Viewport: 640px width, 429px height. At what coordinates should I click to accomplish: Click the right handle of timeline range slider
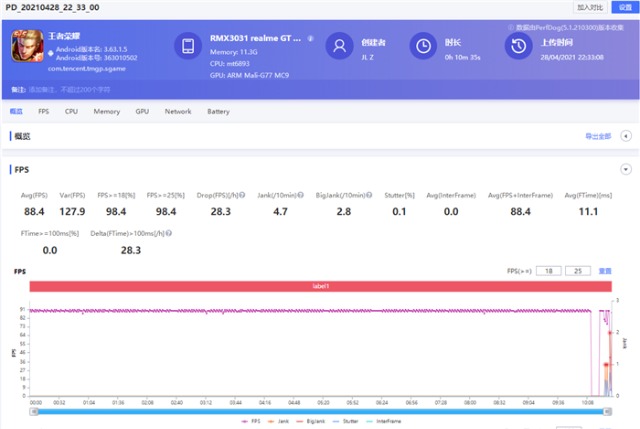pyautogui.click(x=608, y=411)
